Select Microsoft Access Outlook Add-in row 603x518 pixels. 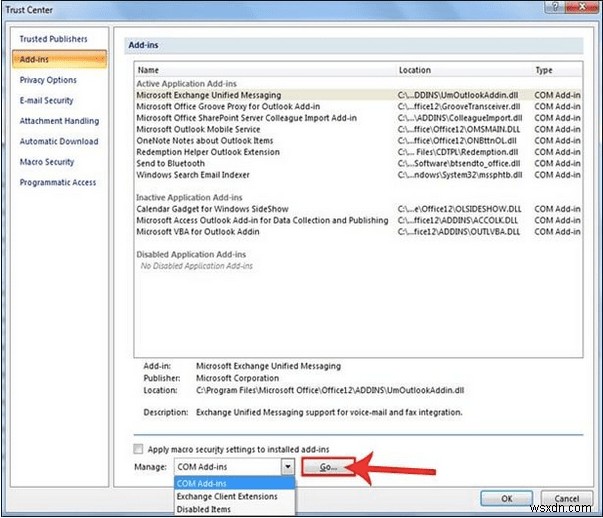click(358, 220)
